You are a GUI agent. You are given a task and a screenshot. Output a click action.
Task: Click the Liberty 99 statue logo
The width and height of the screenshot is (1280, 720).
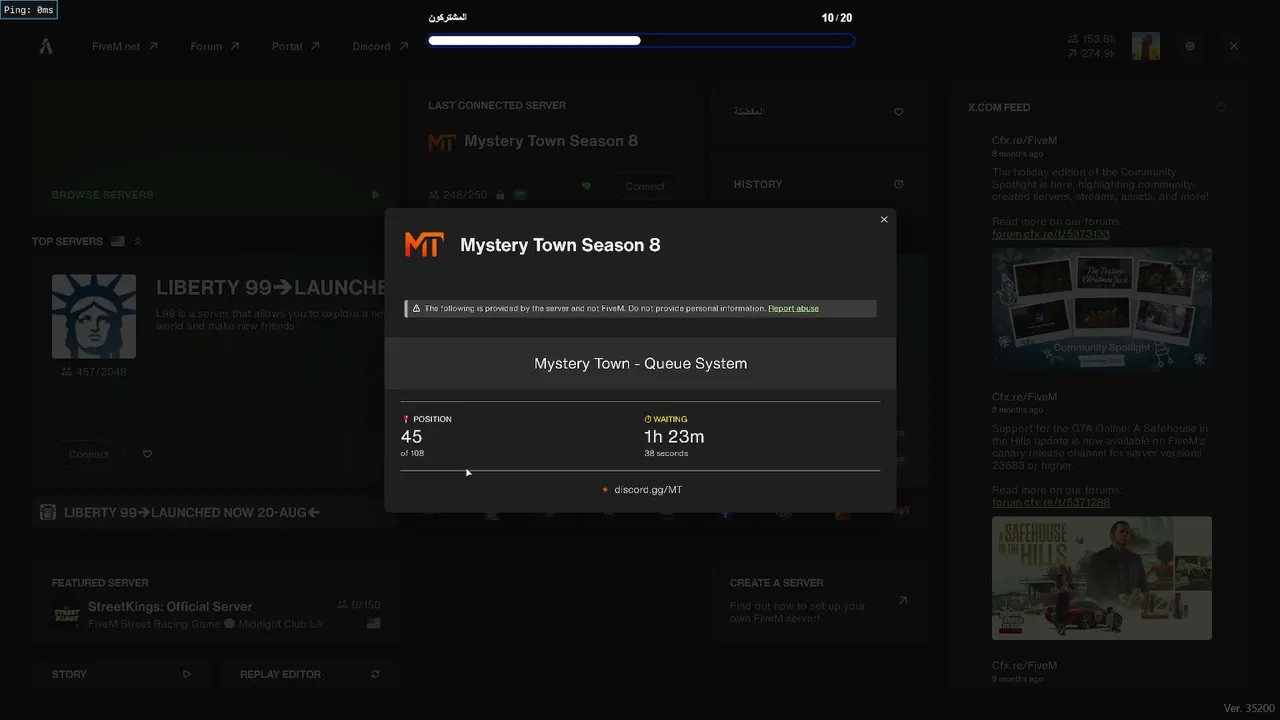[94, 316]
